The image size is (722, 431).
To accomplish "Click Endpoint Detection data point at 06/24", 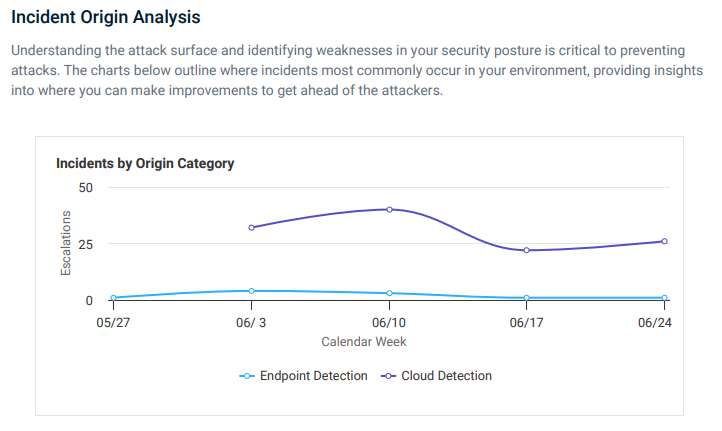I will pos(664,297).
